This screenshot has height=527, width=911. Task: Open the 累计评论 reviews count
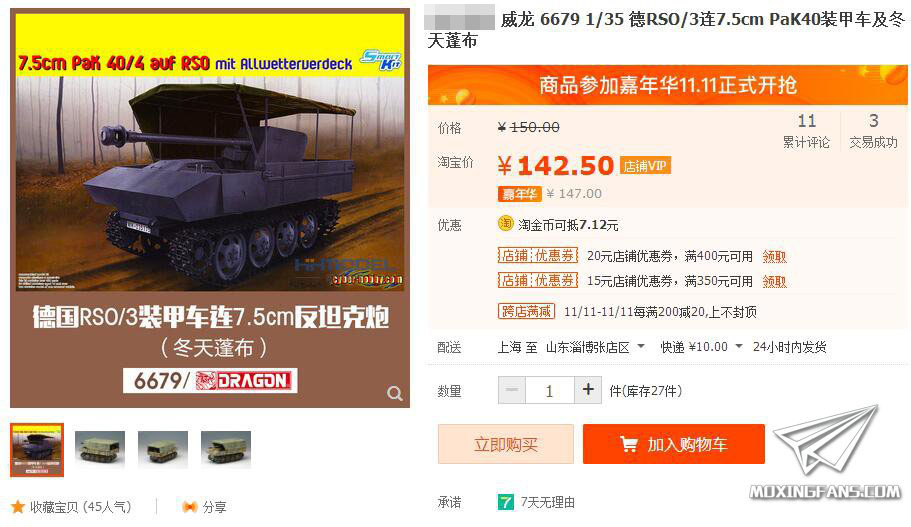[x=806, y=131]
